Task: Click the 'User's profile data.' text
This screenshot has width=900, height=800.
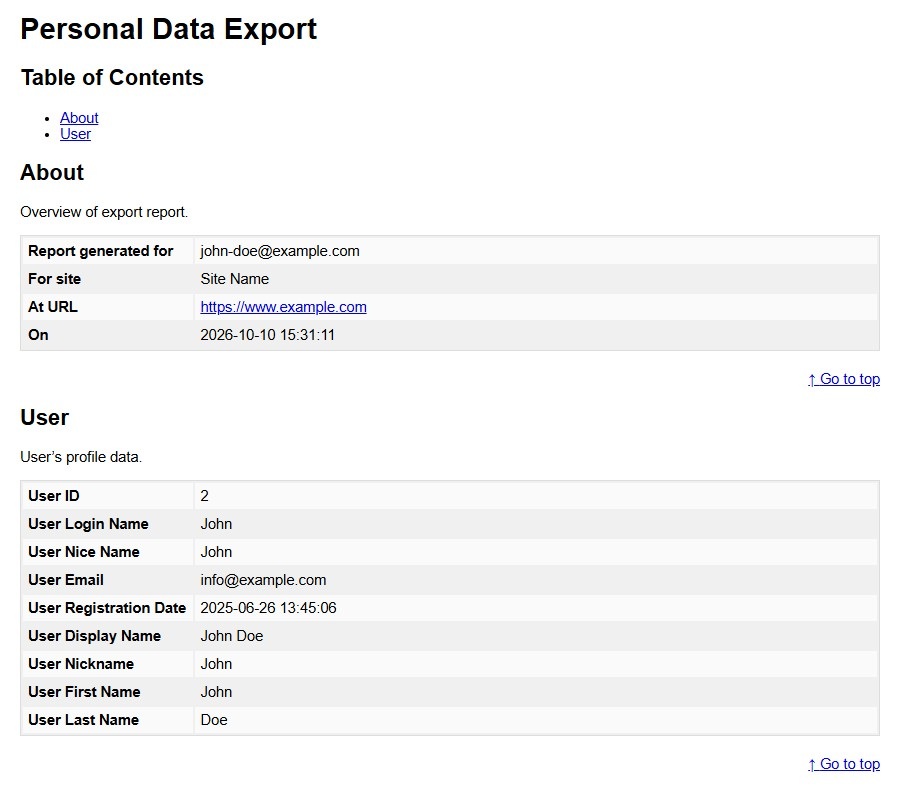Action: coord(81,457)
